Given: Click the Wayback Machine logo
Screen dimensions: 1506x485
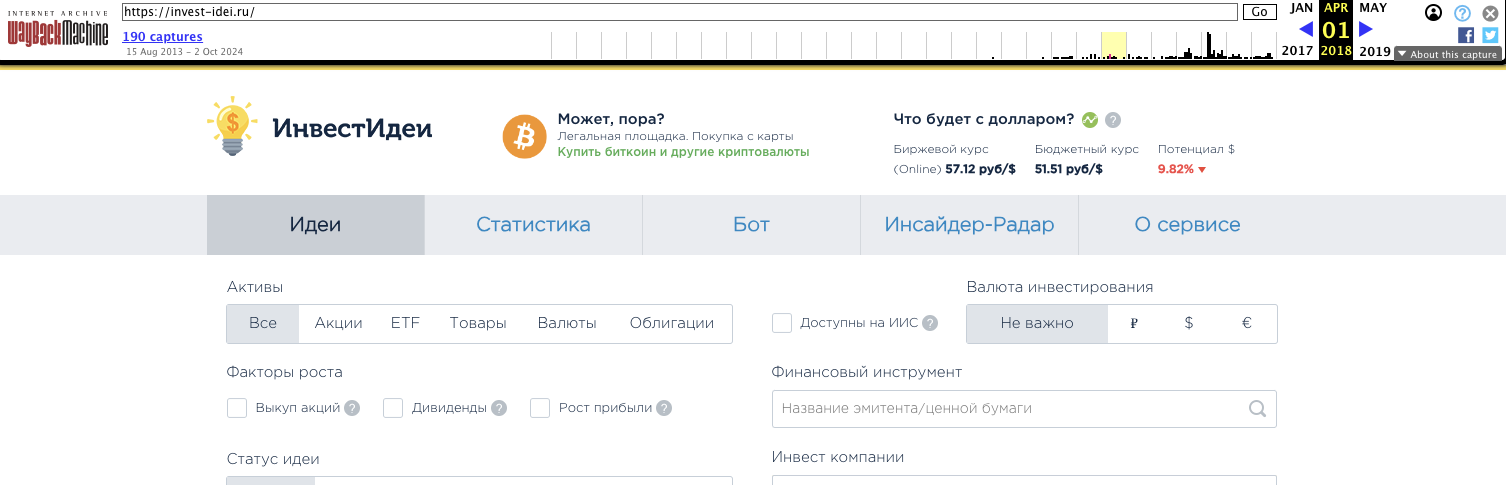Looking at the screenshot, I should pyautogui.click(x=59, y=28).
